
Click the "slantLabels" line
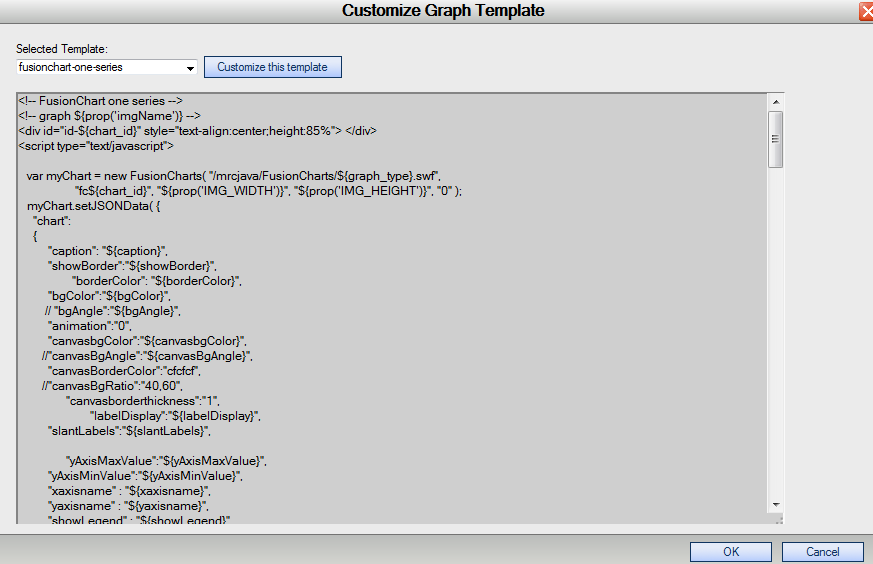pyautogui.click(x=130, y=432)
